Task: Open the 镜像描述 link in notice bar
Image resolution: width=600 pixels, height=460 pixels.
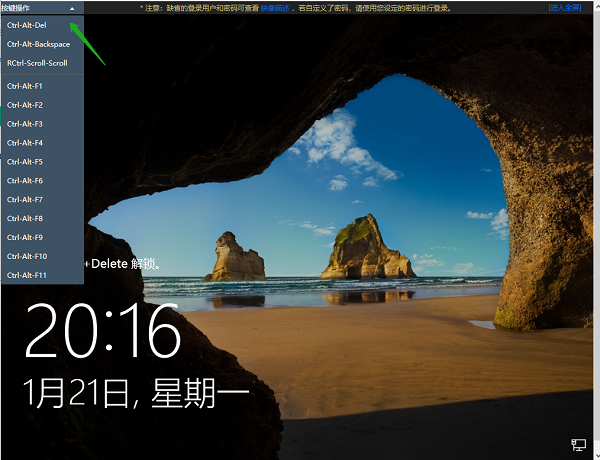Action: click(275, 8)
